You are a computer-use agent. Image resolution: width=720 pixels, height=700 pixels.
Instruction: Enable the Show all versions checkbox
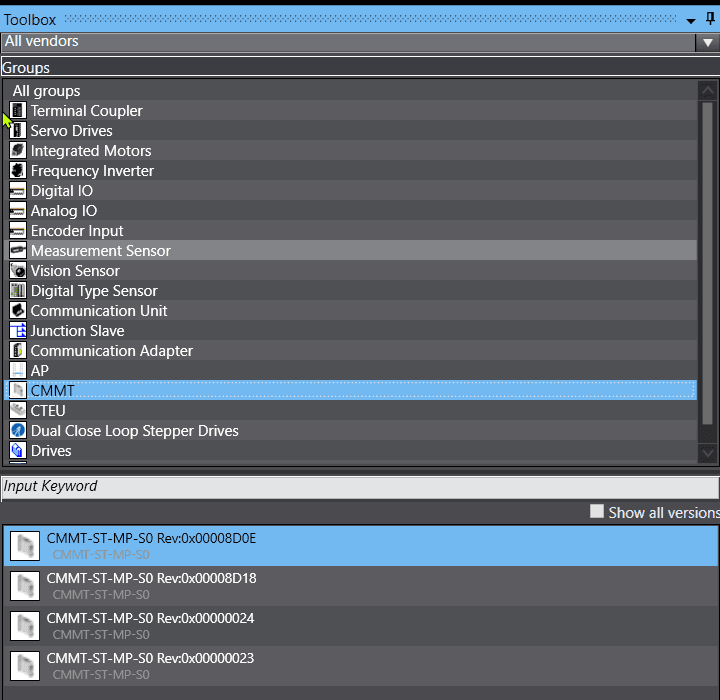click(x=596, y=511)
